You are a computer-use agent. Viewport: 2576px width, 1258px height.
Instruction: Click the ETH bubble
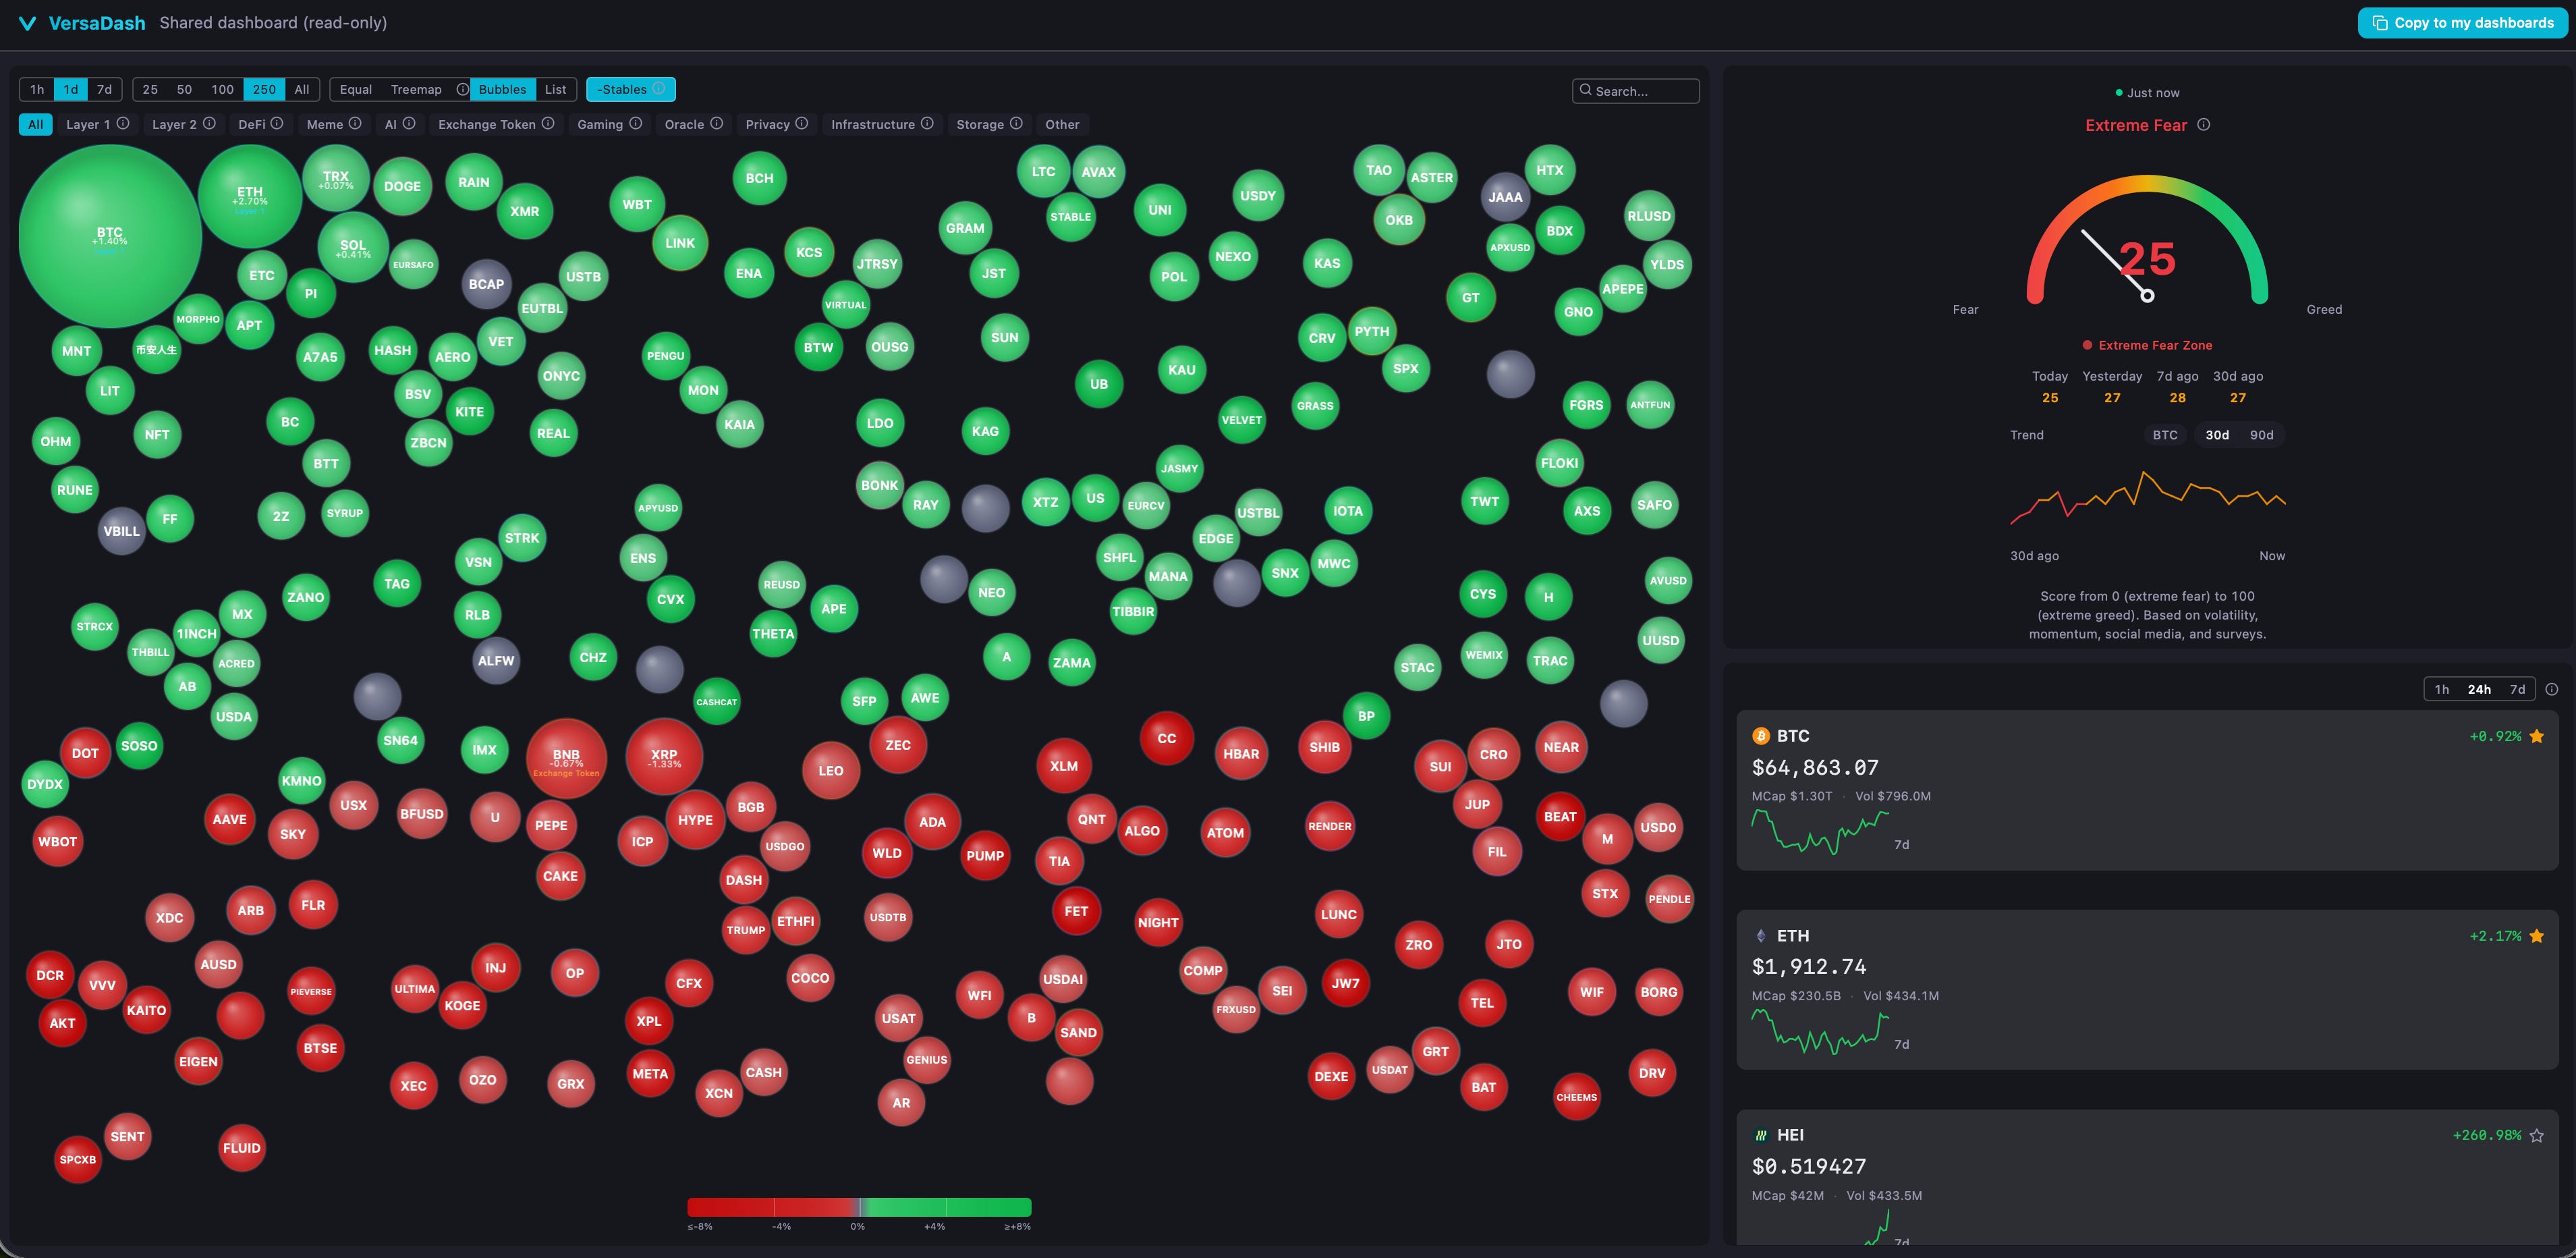250,196
